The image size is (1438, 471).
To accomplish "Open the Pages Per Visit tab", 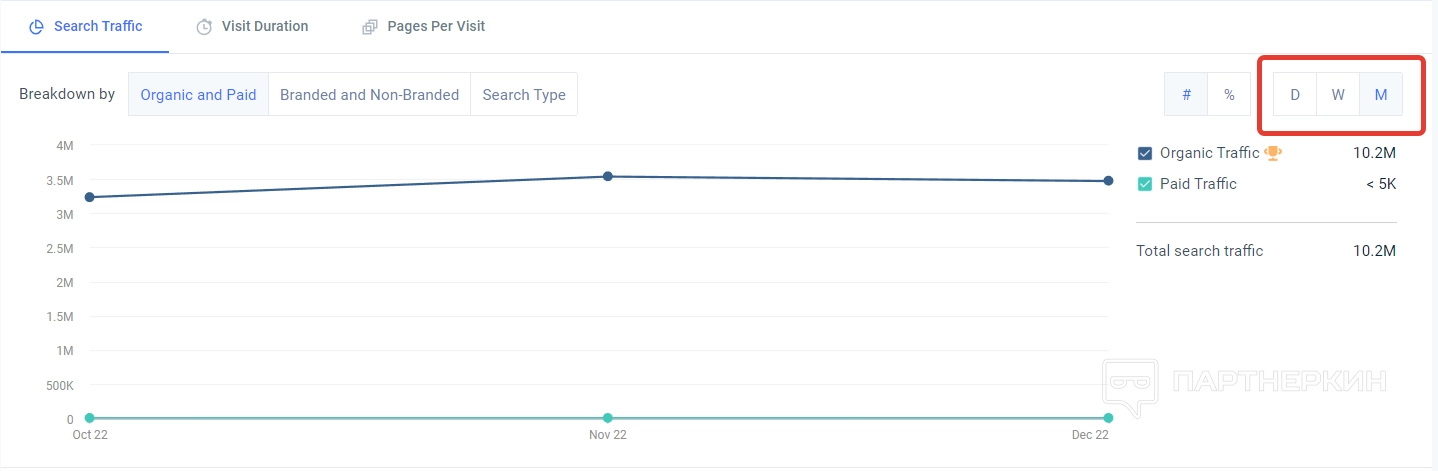I will pyautogui.click(x=436, y=26).
